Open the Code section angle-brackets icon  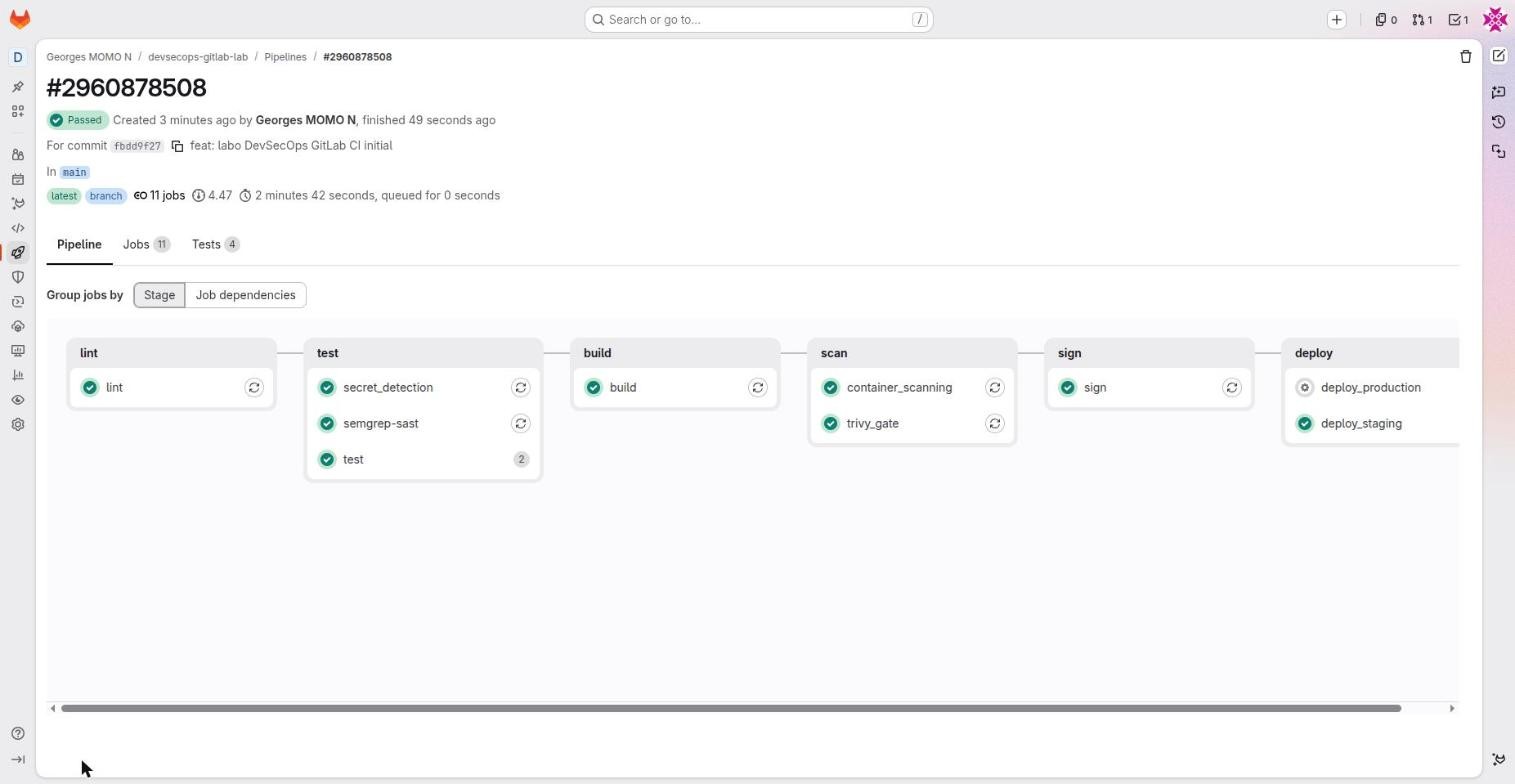[17, 228]
